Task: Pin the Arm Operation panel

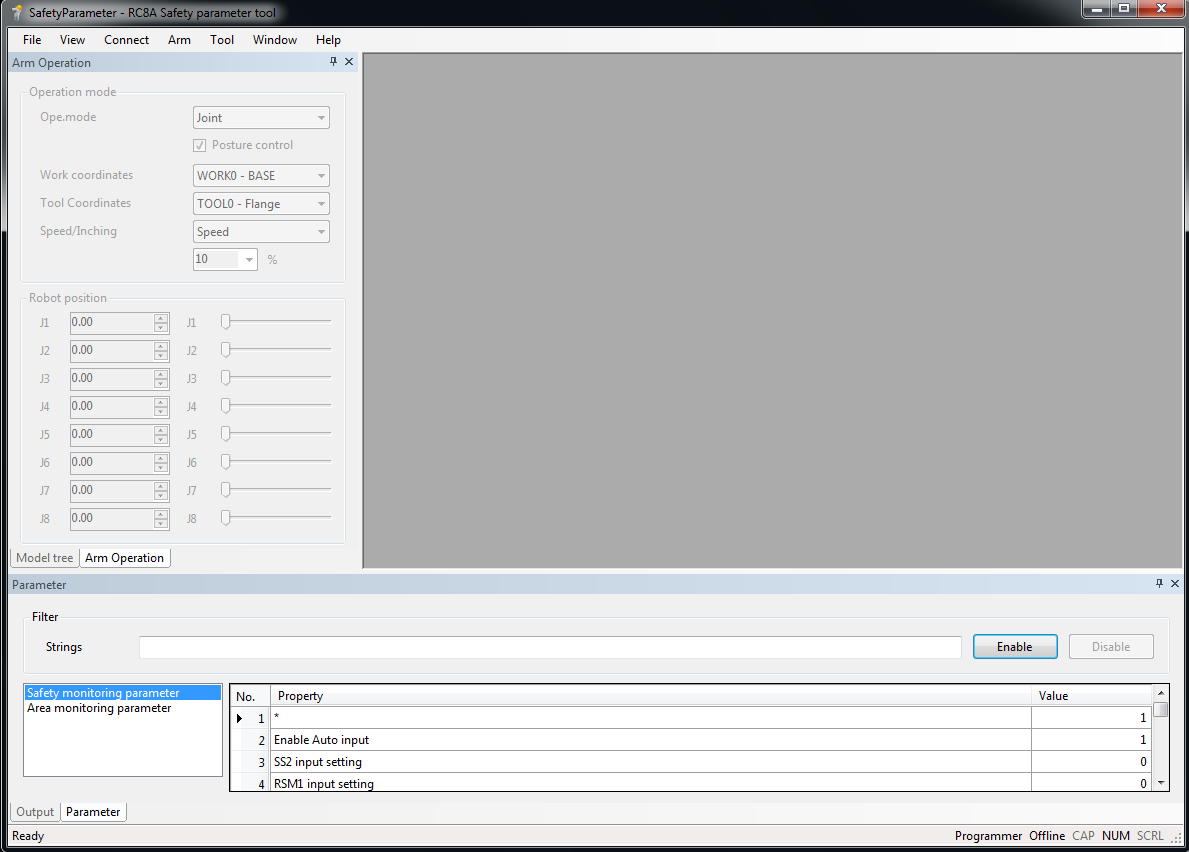Action: (x=333, y=62)
